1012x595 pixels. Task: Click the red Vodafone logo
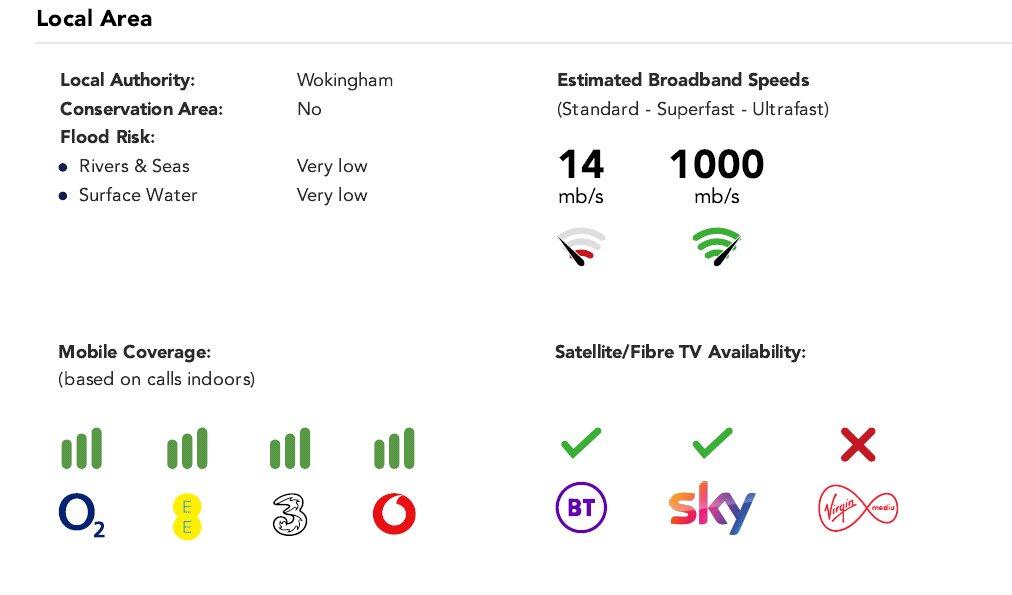point(394,515)
